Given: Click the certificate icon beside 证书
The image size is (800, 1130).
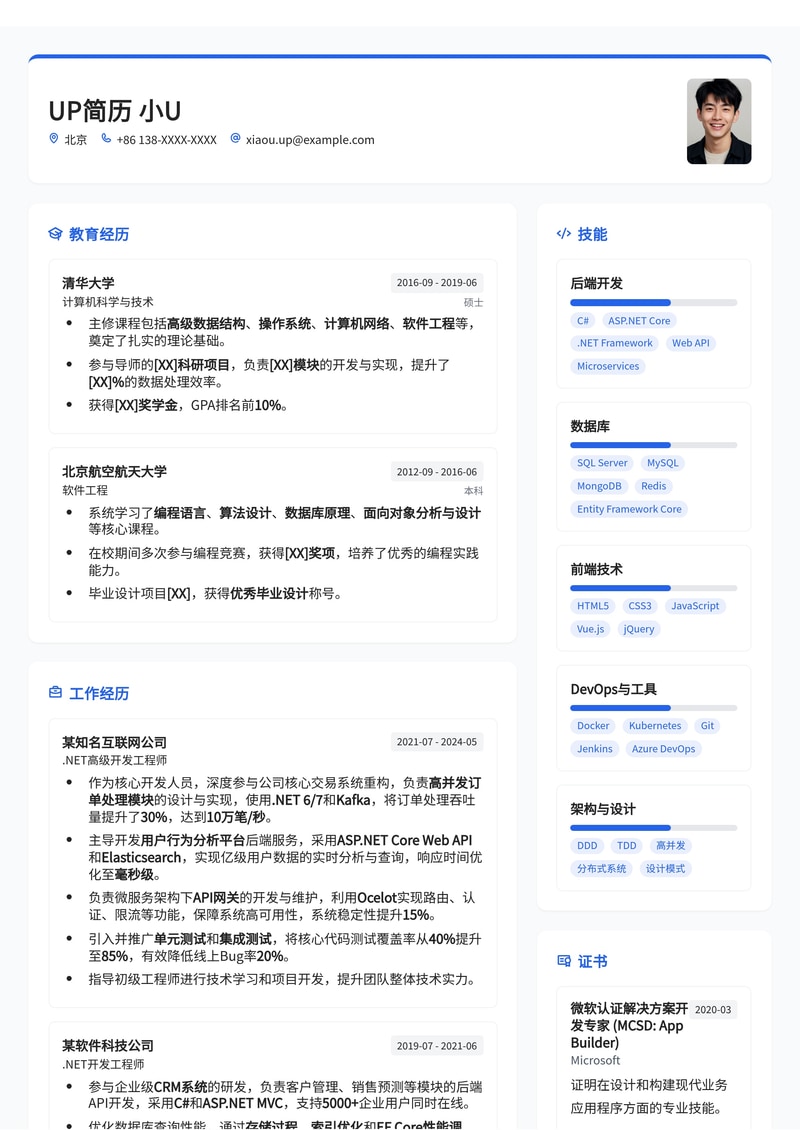Looking at the screenshot, I should [x=563, y=961].
